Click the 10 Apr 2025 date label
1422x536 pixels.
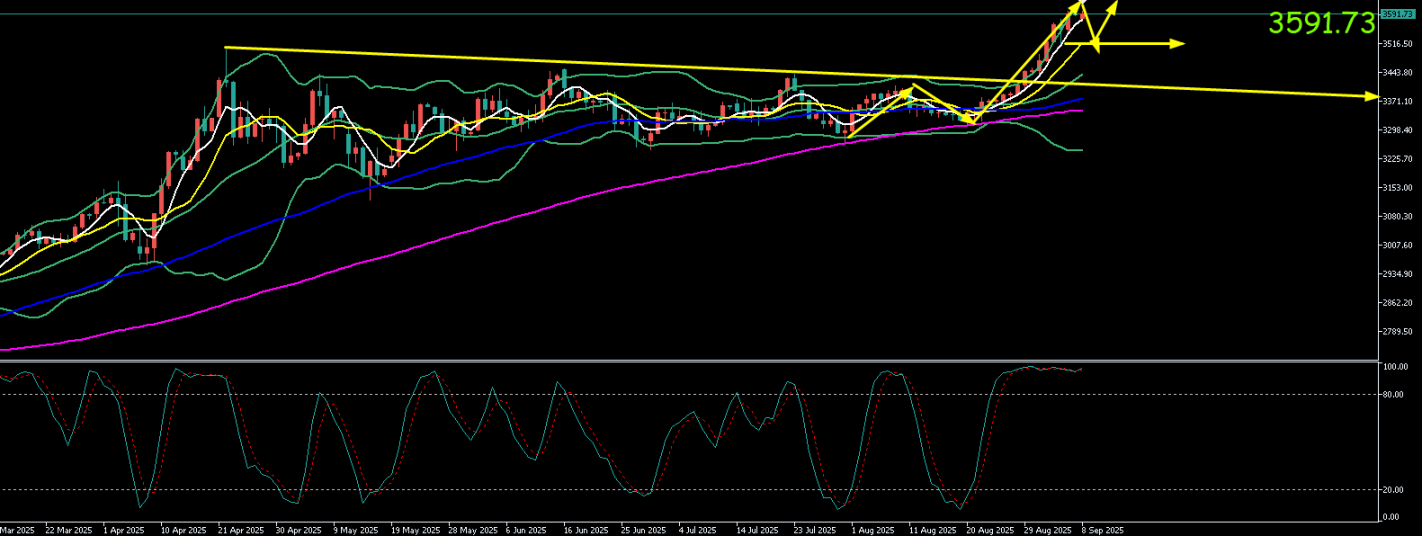click(x=183, y=530)
